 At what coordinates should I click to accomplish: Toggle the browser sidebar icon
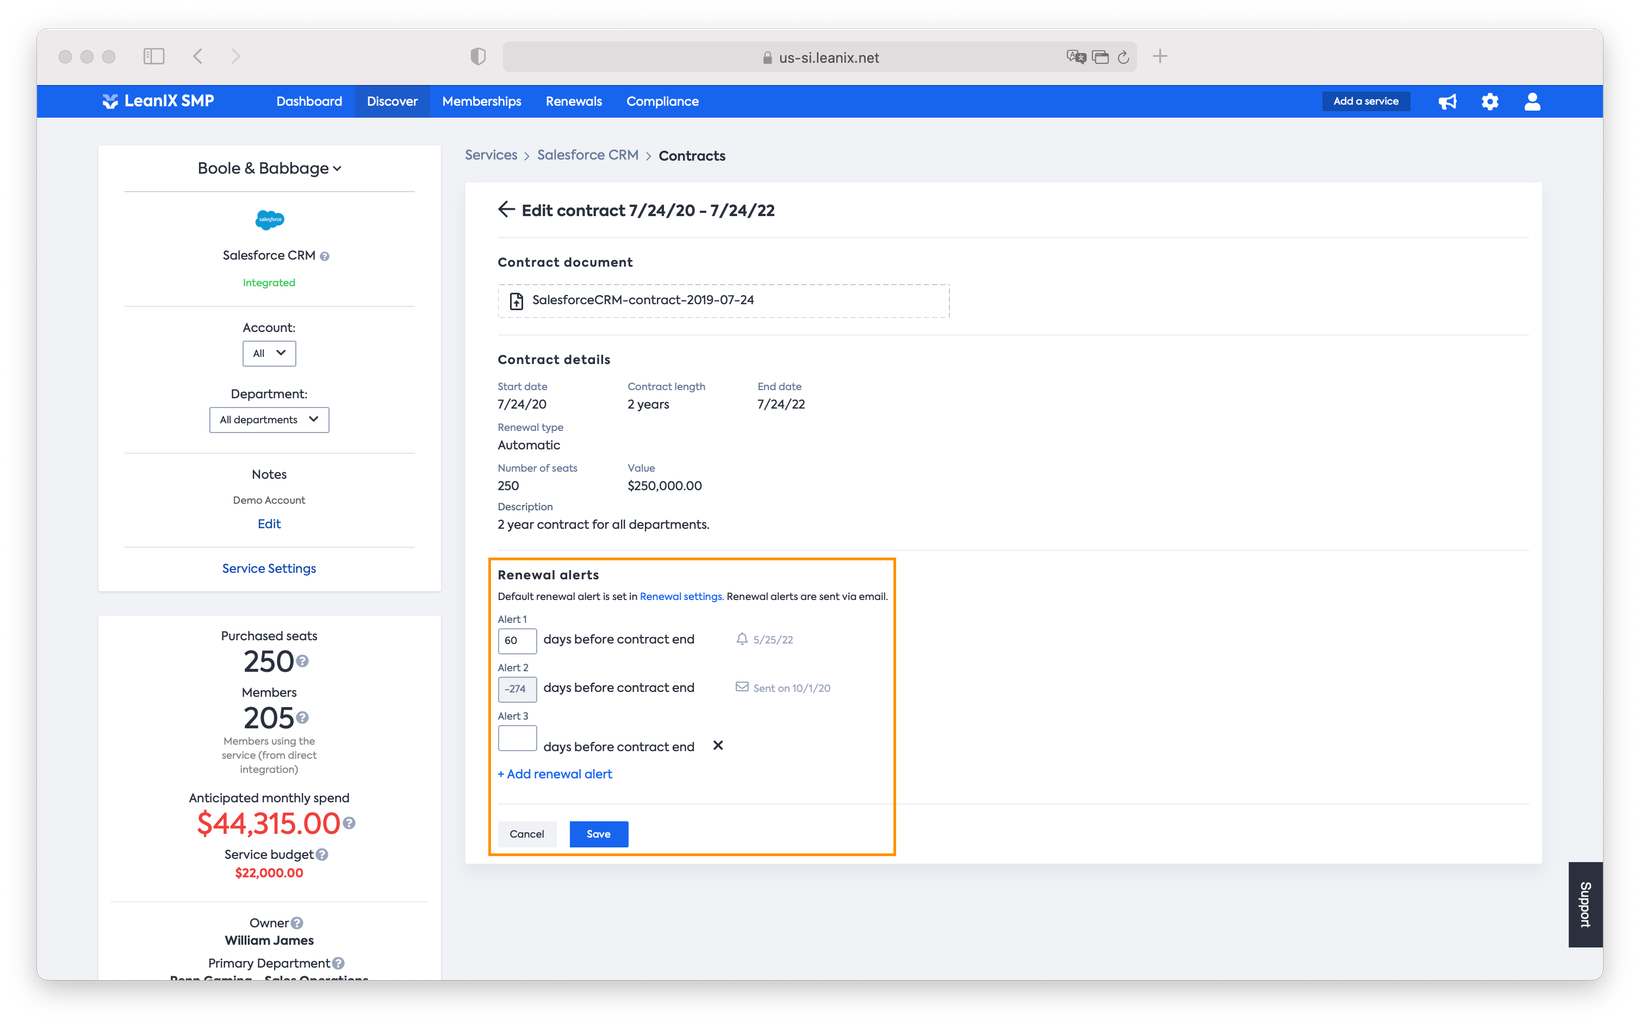[154, 57]
